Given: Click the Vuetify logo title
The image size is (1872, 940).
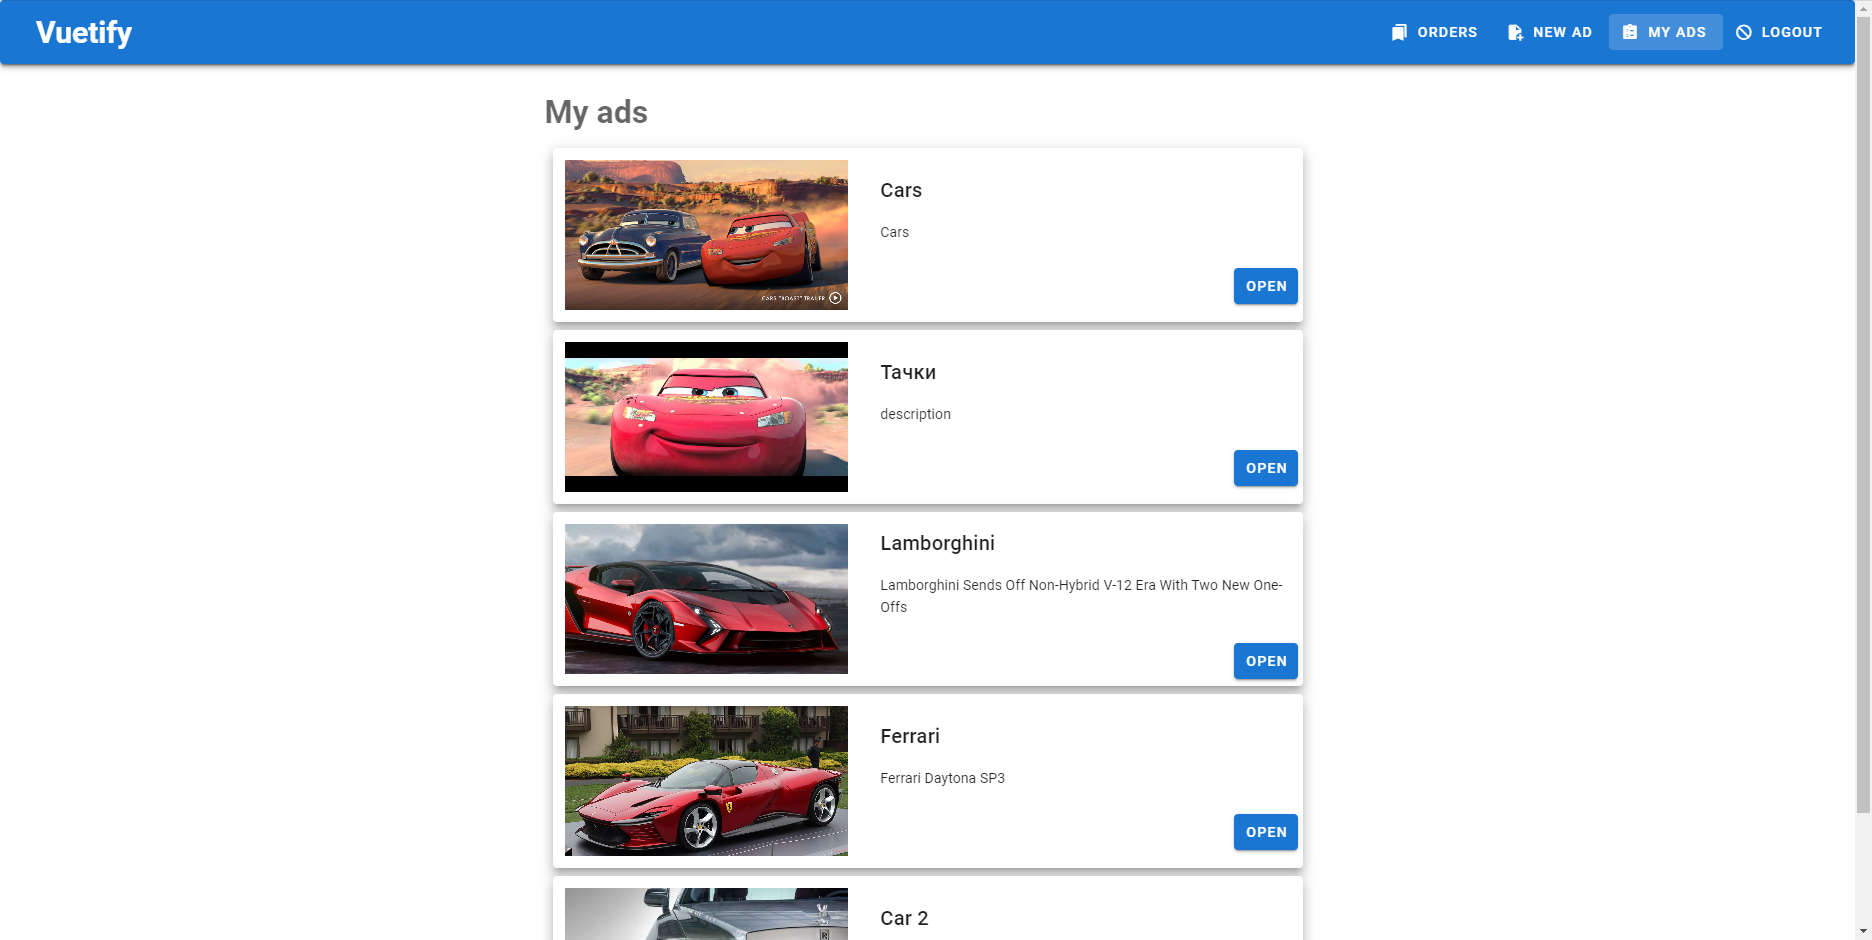Looking at the screenshot, I should [84, 32].
